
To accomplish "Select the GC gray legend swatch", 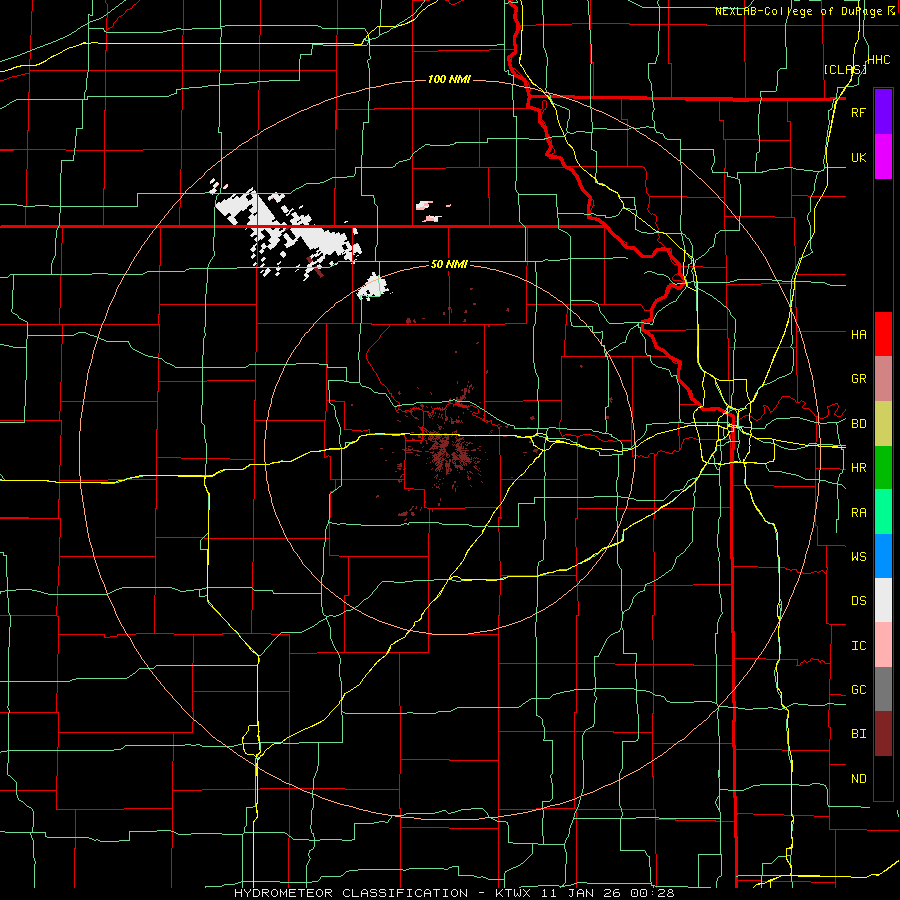I will click(883, 689).
